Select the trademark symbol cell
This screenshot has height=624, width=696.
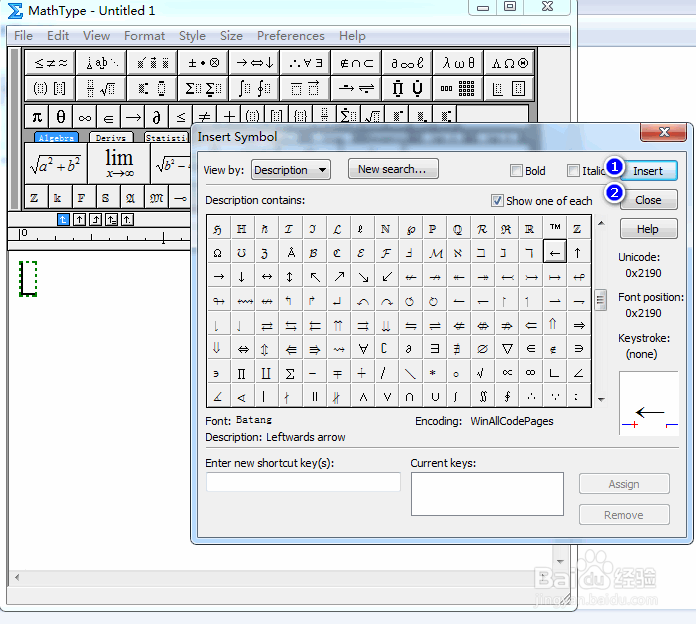[554, 228]
